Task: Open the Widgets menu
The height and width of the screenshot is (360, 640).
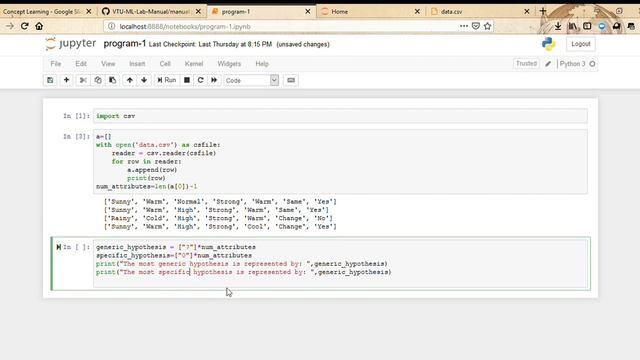Action: tap(229, 64)
